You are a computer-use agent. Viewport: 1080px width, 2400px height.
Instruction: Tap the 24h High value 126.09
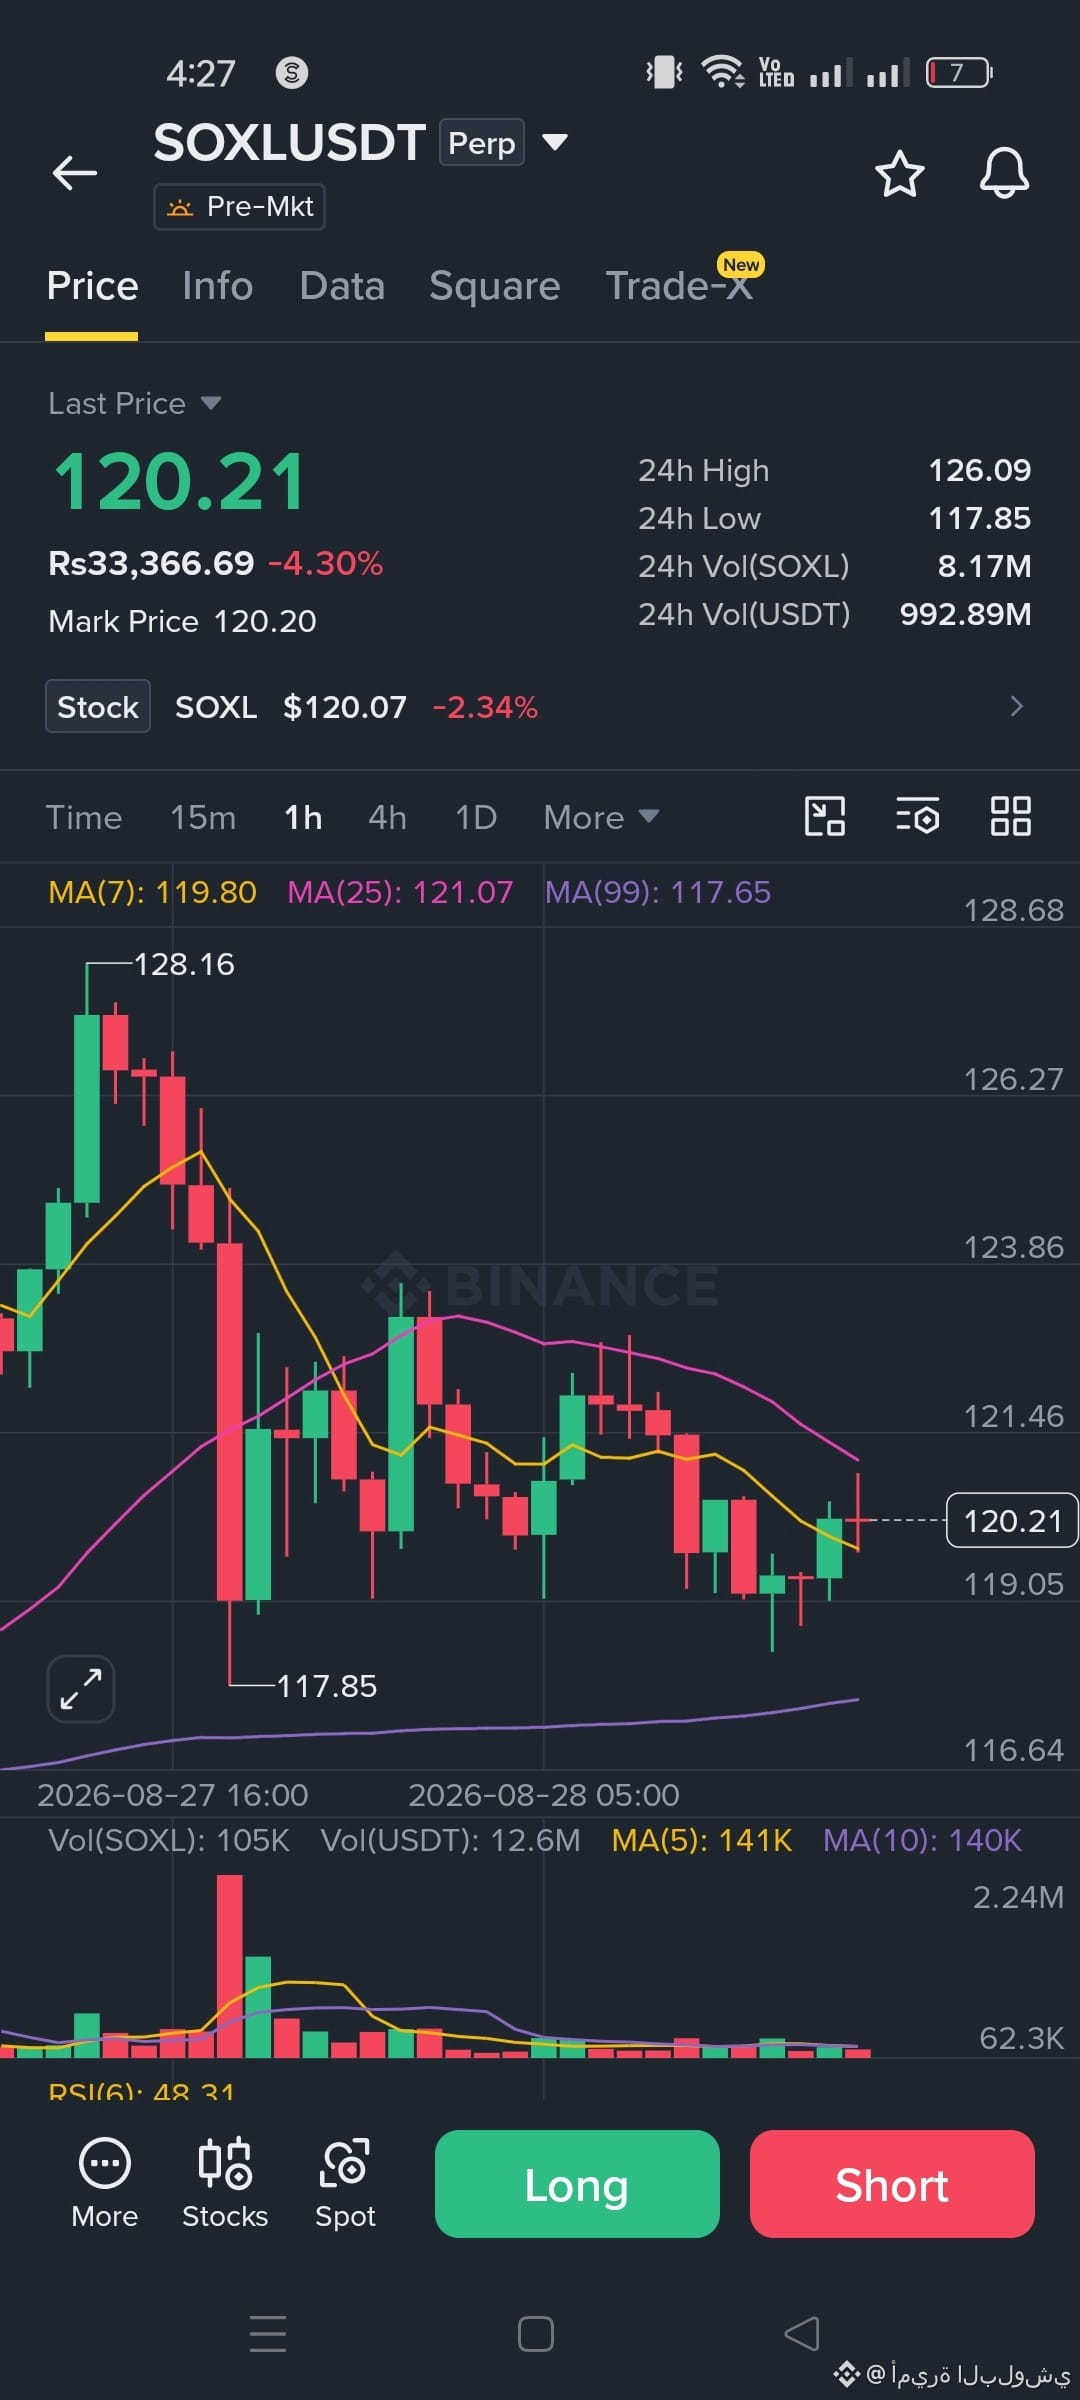979,470
